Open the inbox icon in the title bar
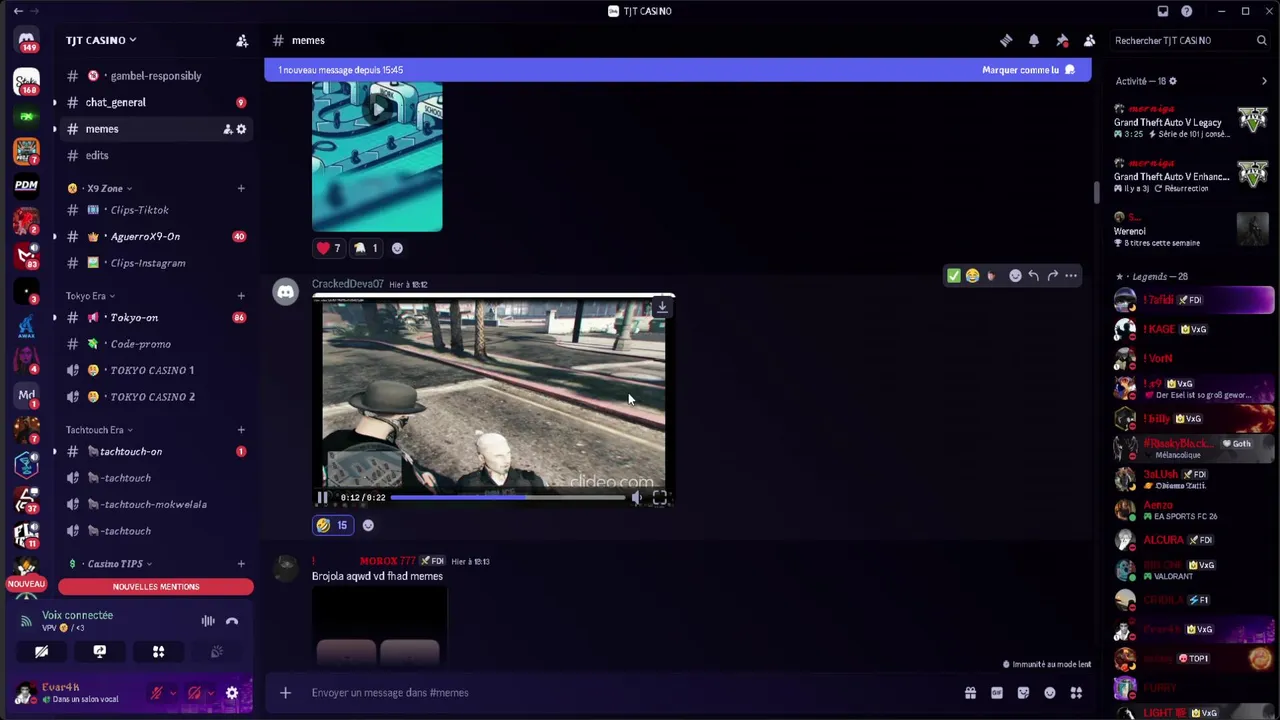 [1162, 11]
